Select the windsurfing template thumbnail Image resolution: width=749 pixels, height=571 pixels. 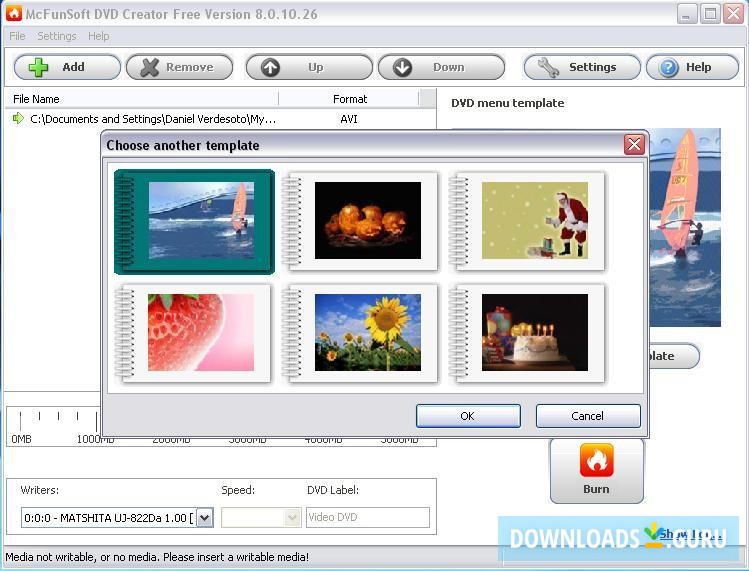(194, 222)
